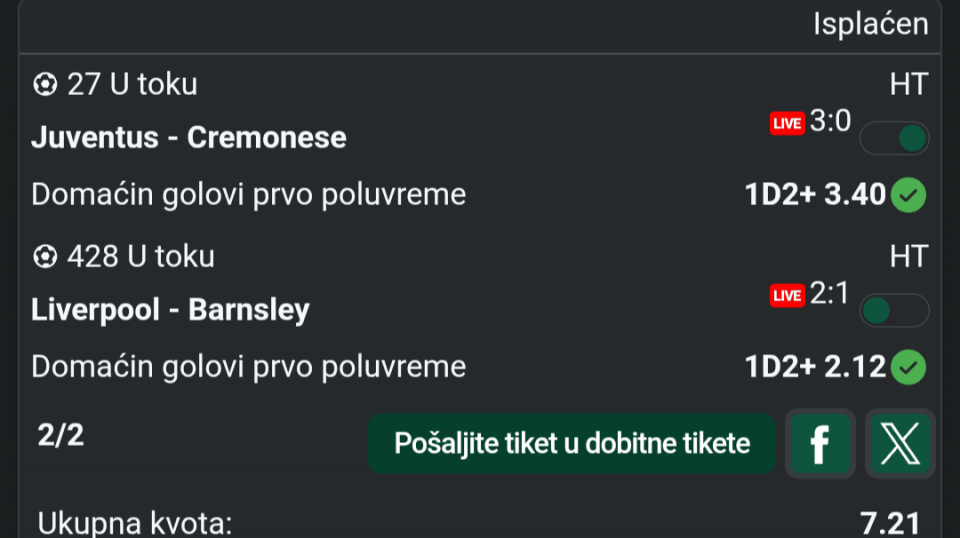Click the 2:1 live score
Image resolution: width=960 pixels, height=538 pixels.
click(x=830, y=293)
